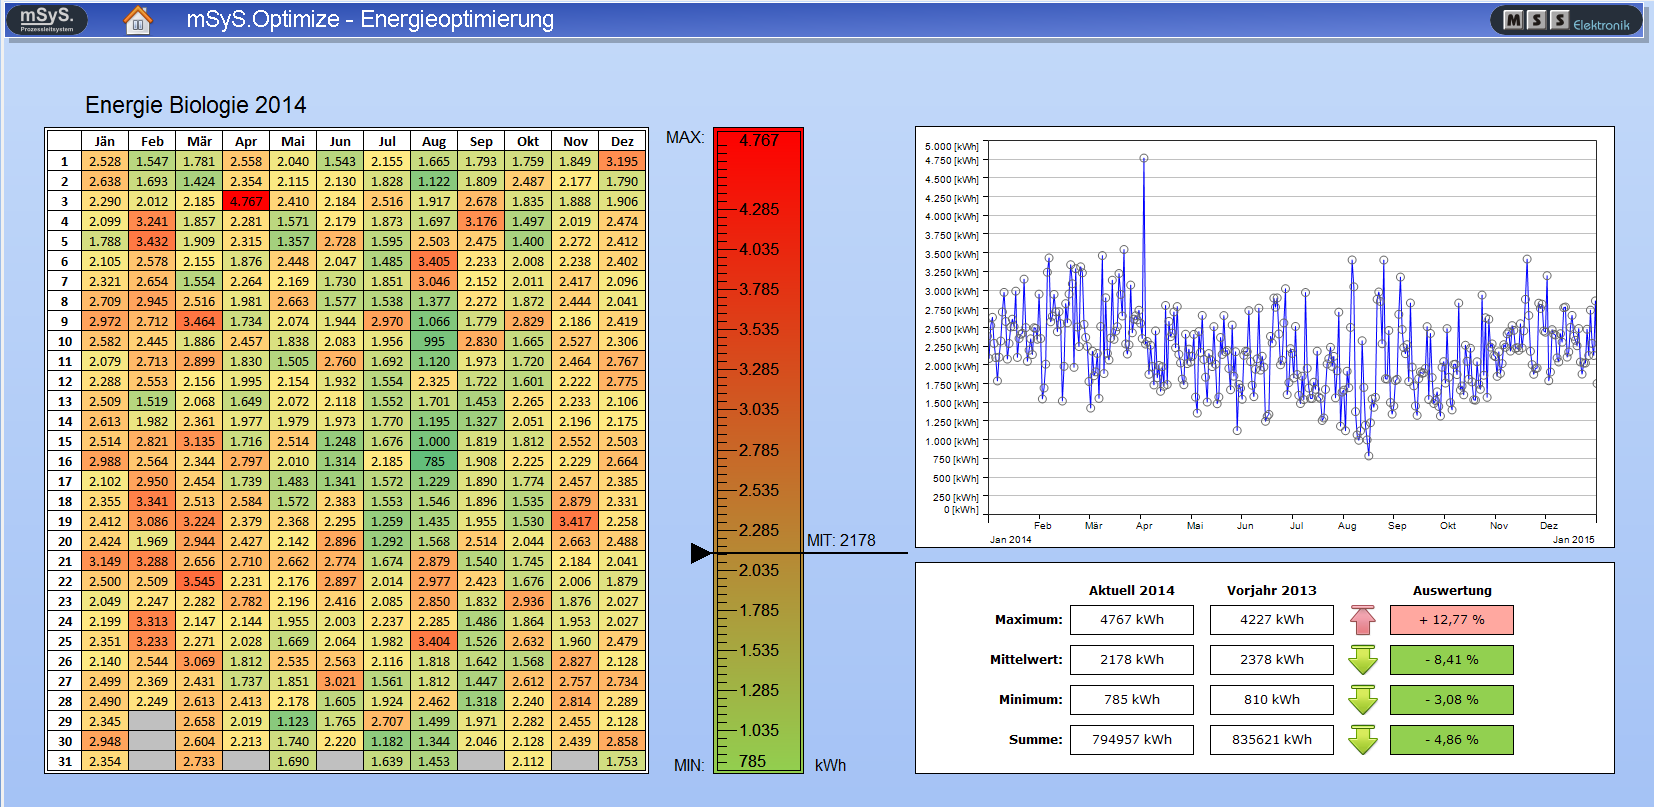The height and width of the screenshot is (807, 1654).
Task: Click the red 4.767 cell in Apr column
Action: coord(246,201)
